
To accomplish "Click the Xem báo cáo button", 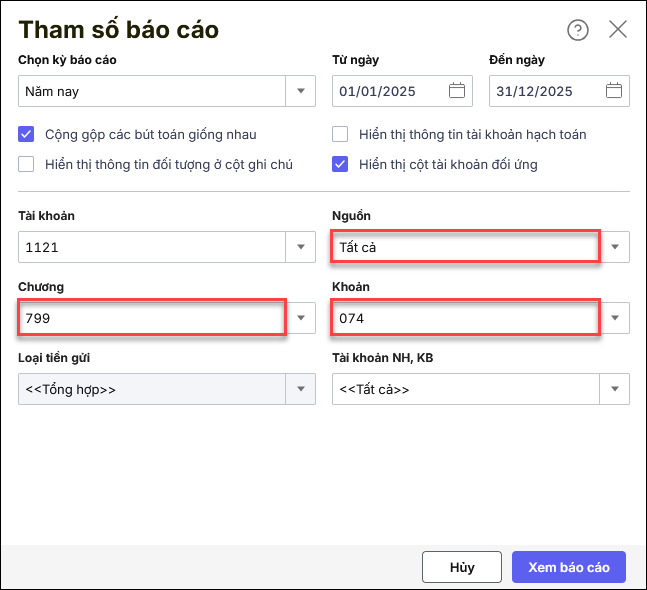I will coord(568,567).
